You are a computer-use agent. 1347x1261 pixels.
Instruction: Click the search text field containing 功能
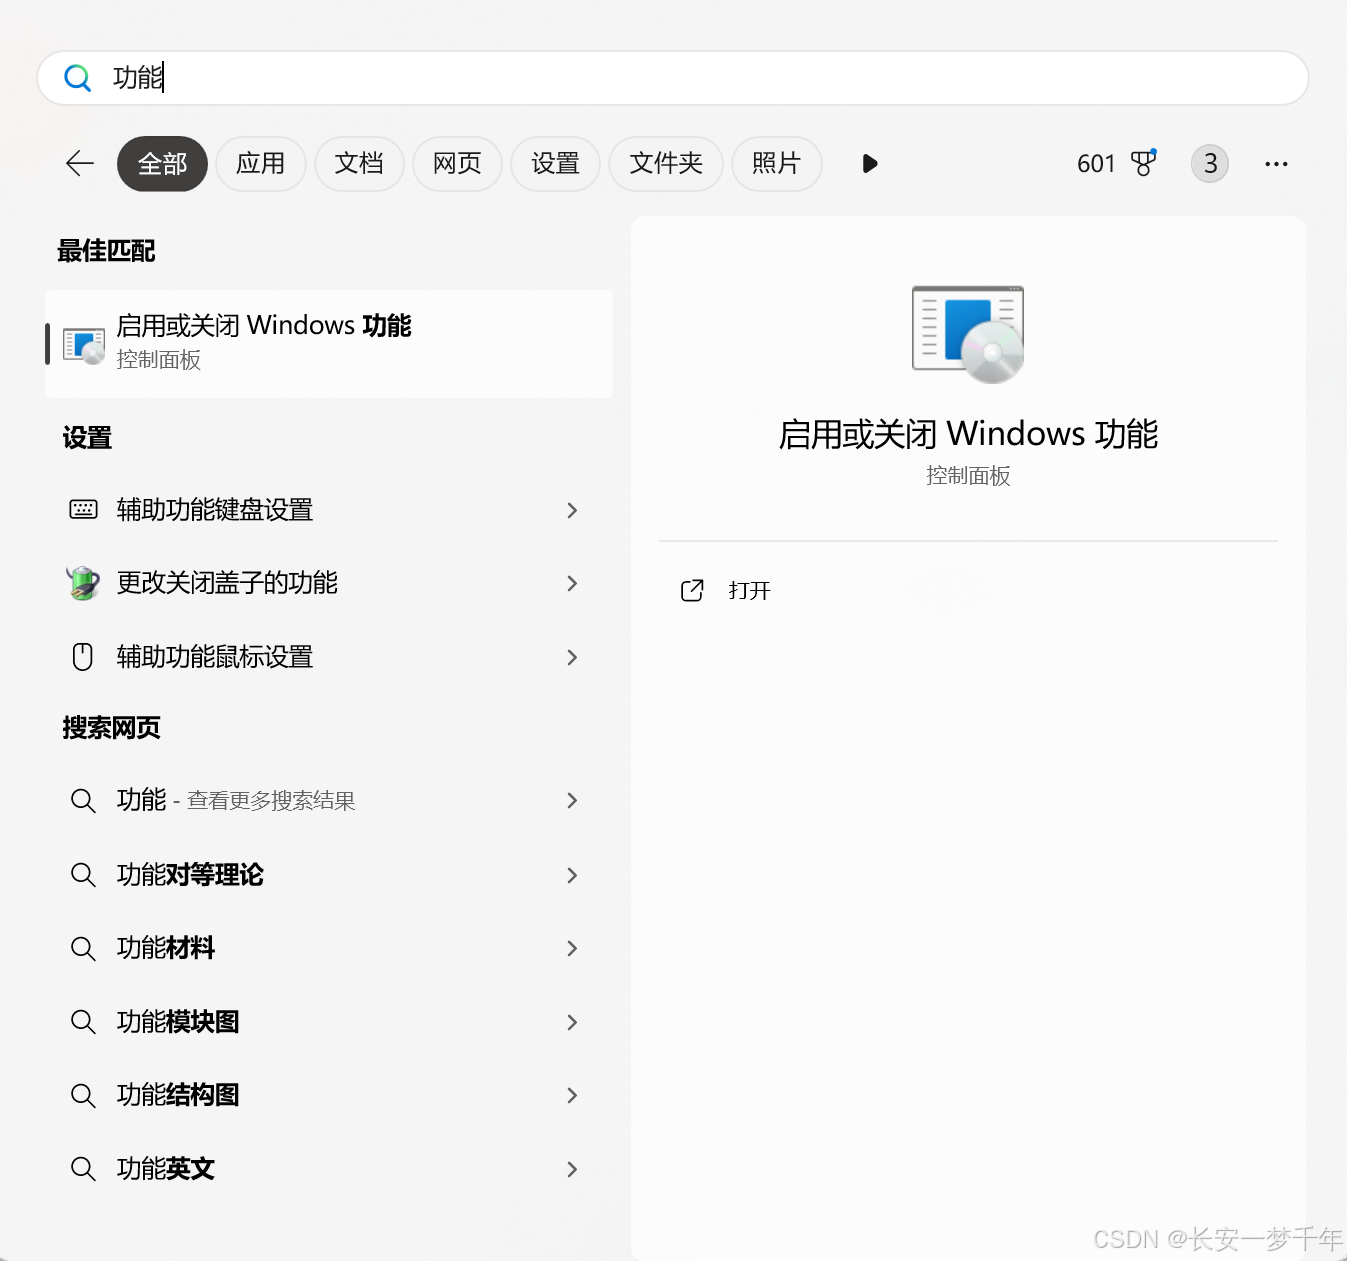(673, 78)
